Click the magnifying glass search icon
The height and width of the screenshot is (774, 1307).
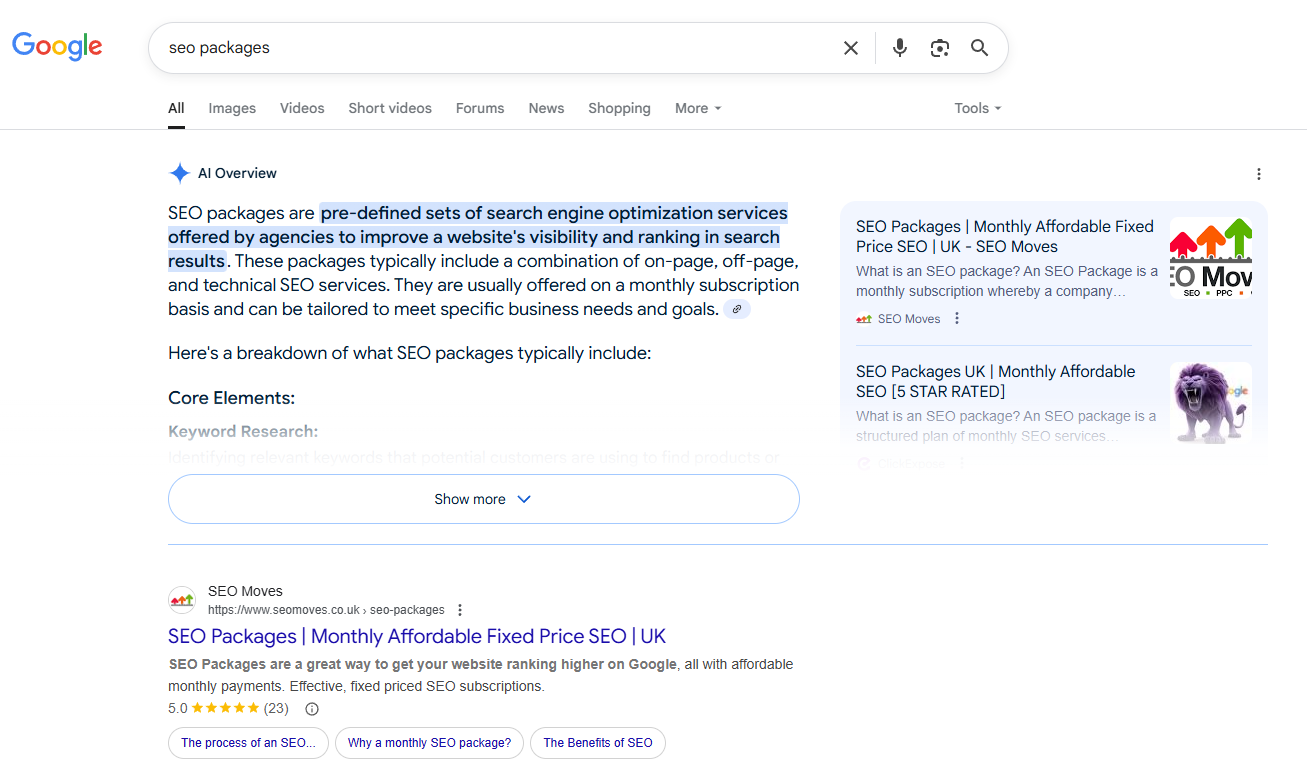980,48
